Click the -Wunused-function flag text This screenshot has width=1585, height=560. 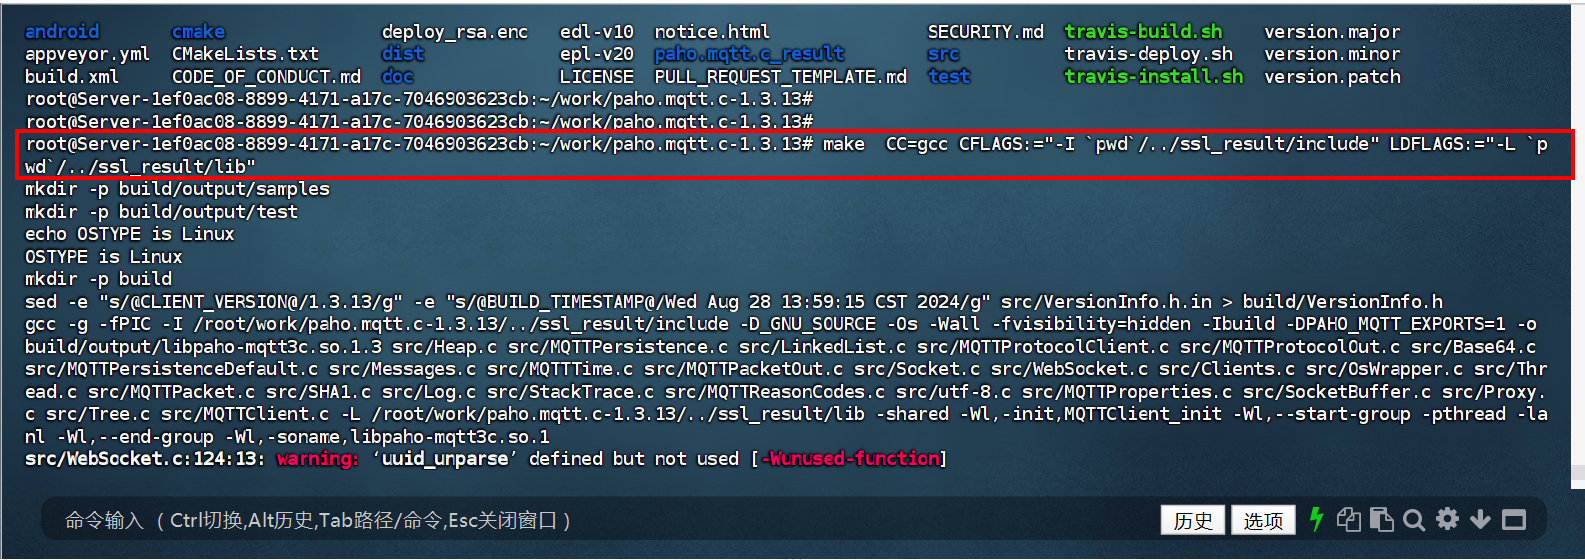pyautogui.click(x=852, y=459)
